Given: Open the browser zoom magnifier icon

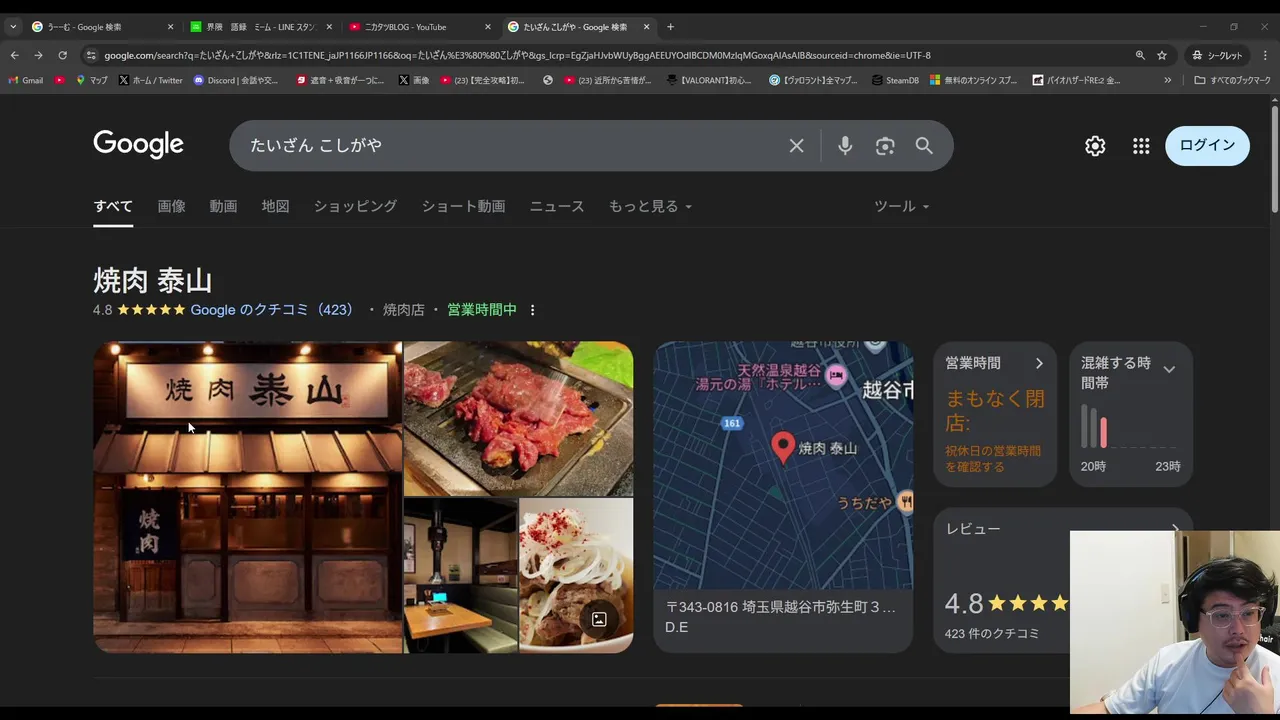Looking at the screenshot, I should pos(1140,55).
